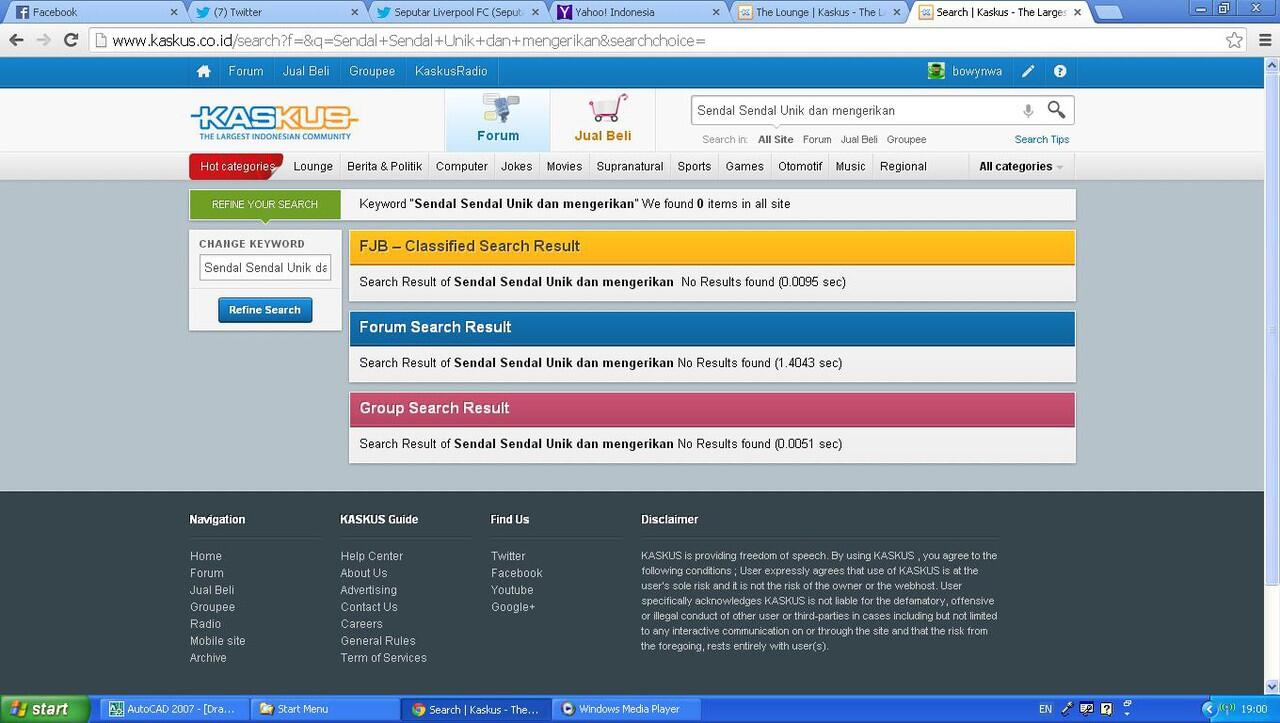Screen dimensions: 1280x723
Task: Open Hot categories menu
Action: coord(236,166)
